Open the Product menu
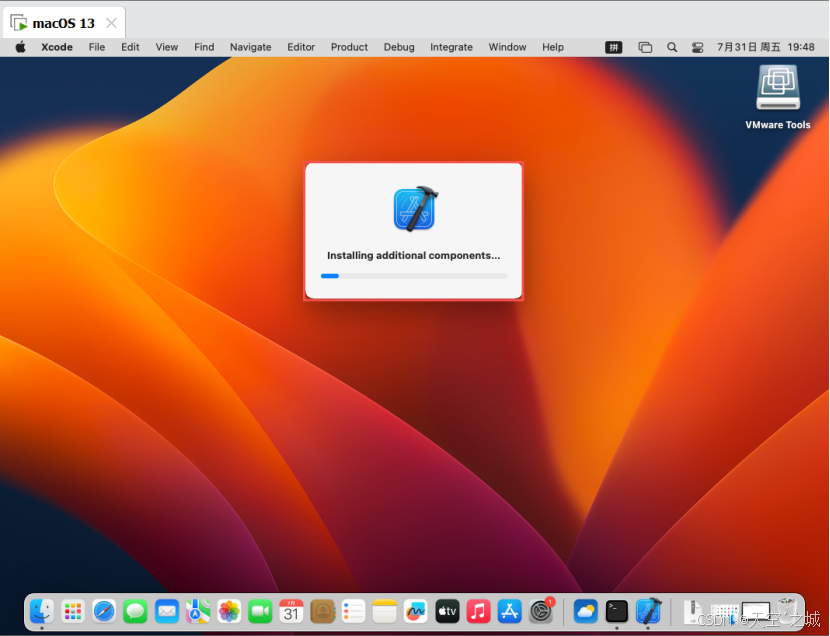 tap(349, 47)
